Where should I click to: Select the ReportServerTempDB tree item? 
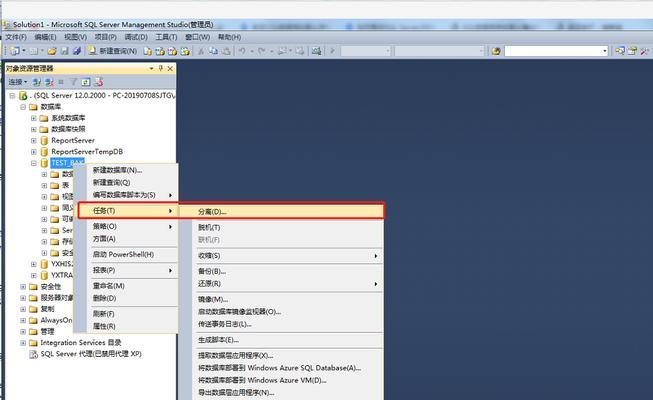[x=87, y=152]
